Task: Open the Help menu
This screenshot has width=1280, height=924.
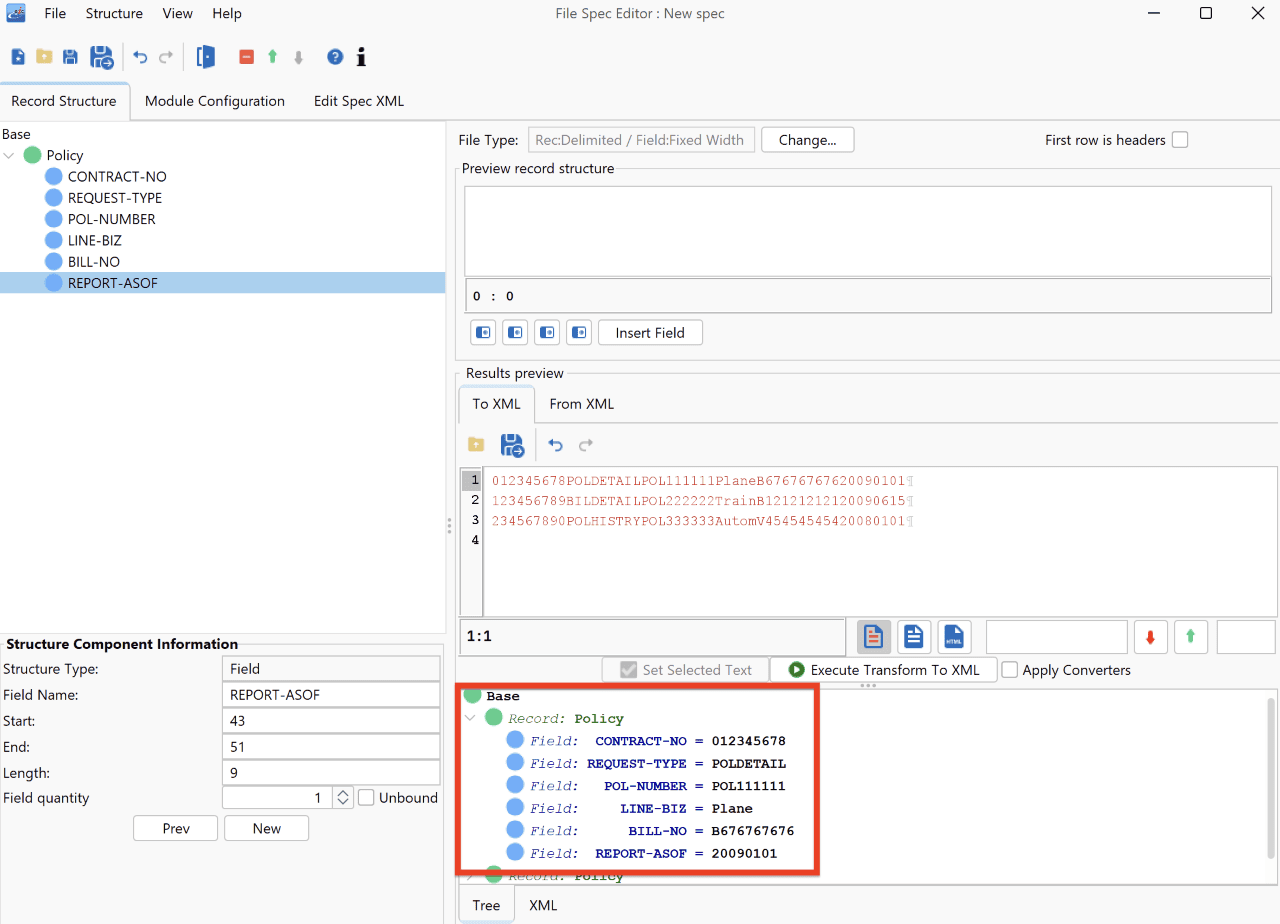Action: (x=227, y=13)
